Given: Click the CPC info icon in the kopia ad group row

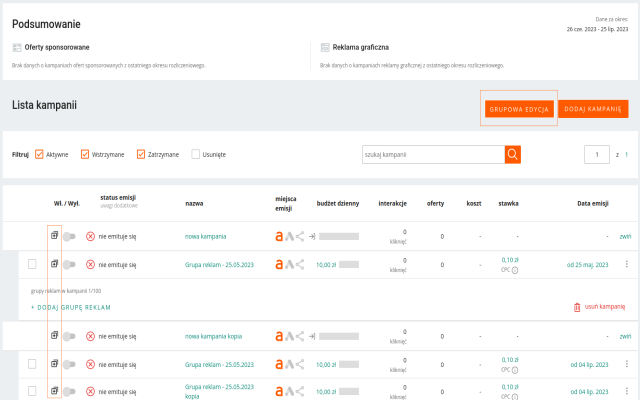Looking at the screenshot, I should click(515, 397).
